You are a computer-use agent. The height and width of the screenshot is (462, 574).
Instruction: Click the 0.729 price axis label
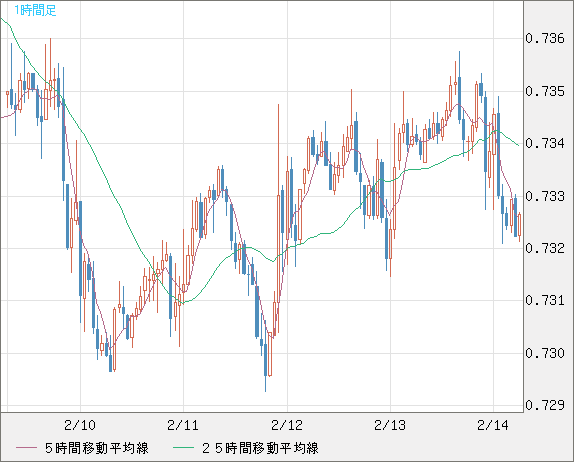(x=545, y=405)
